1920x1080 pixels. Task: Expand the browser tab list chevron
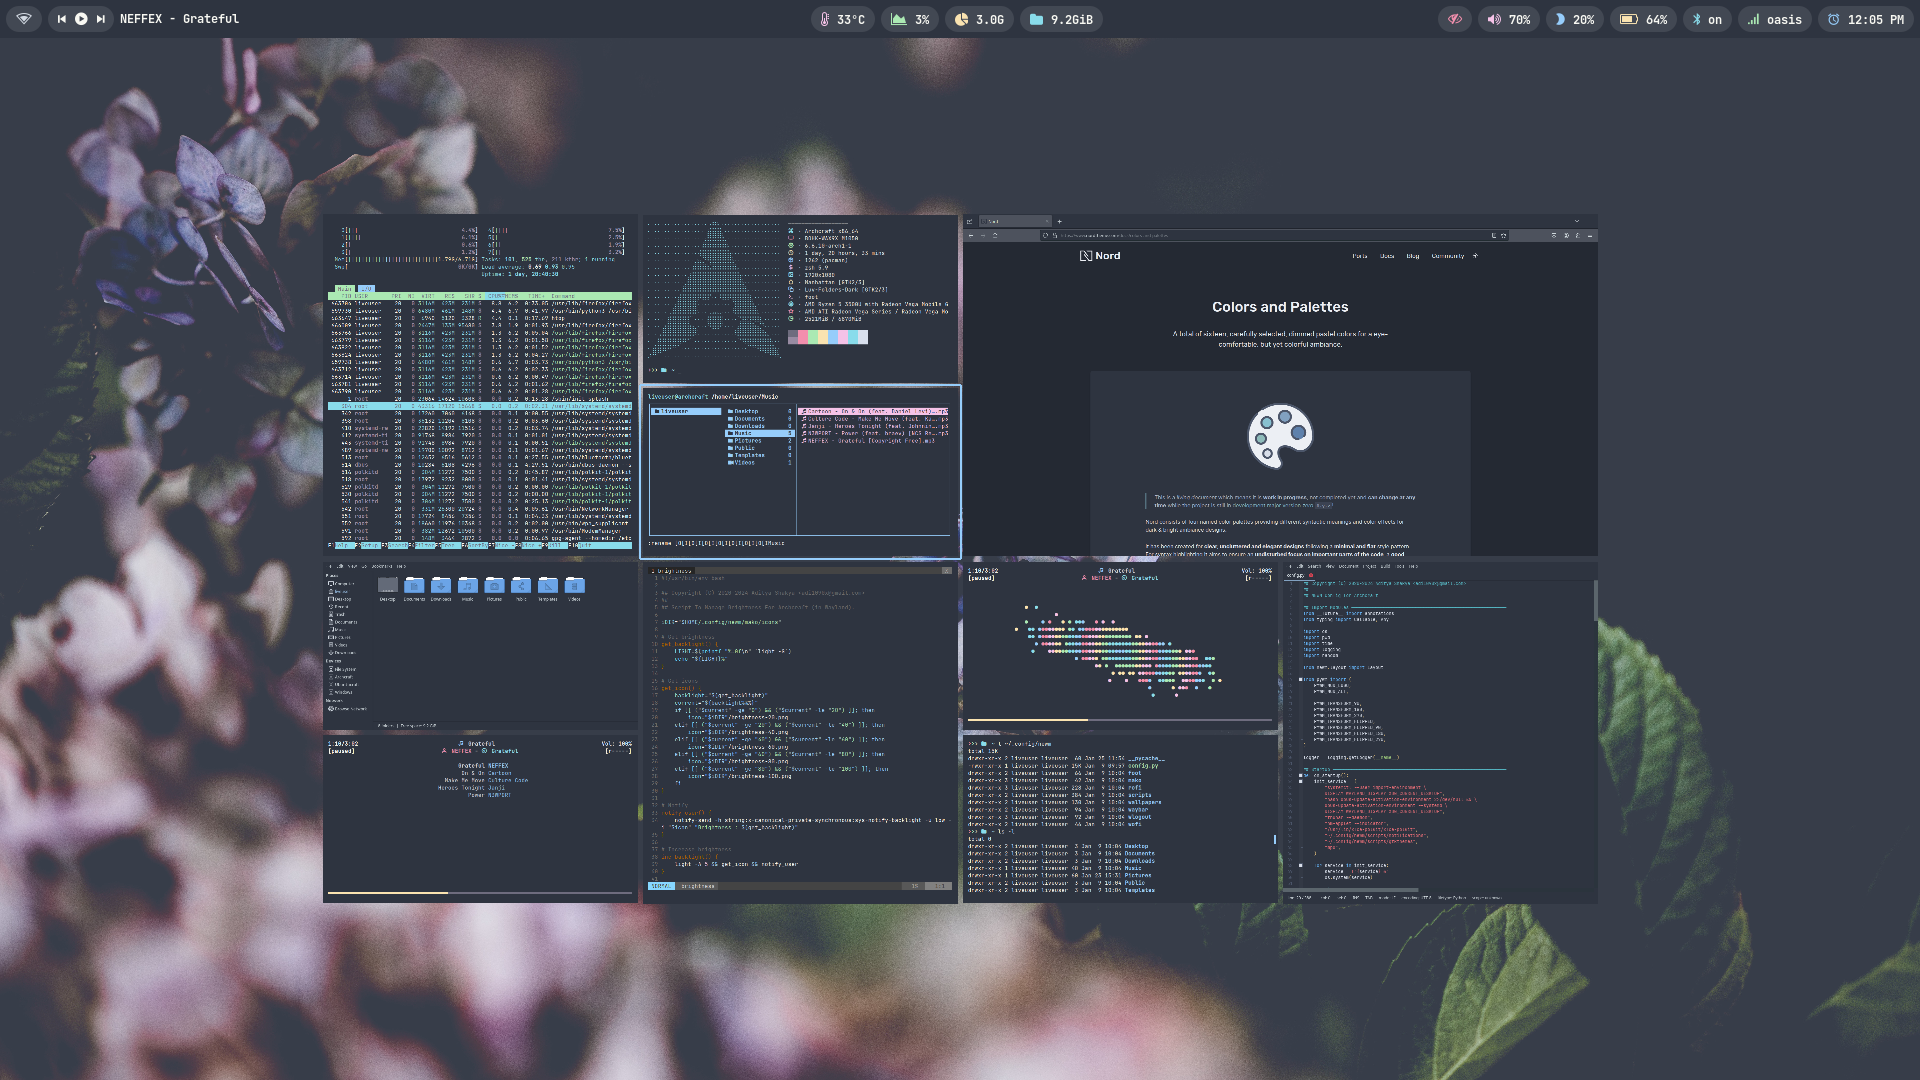tap(1577, 221)
